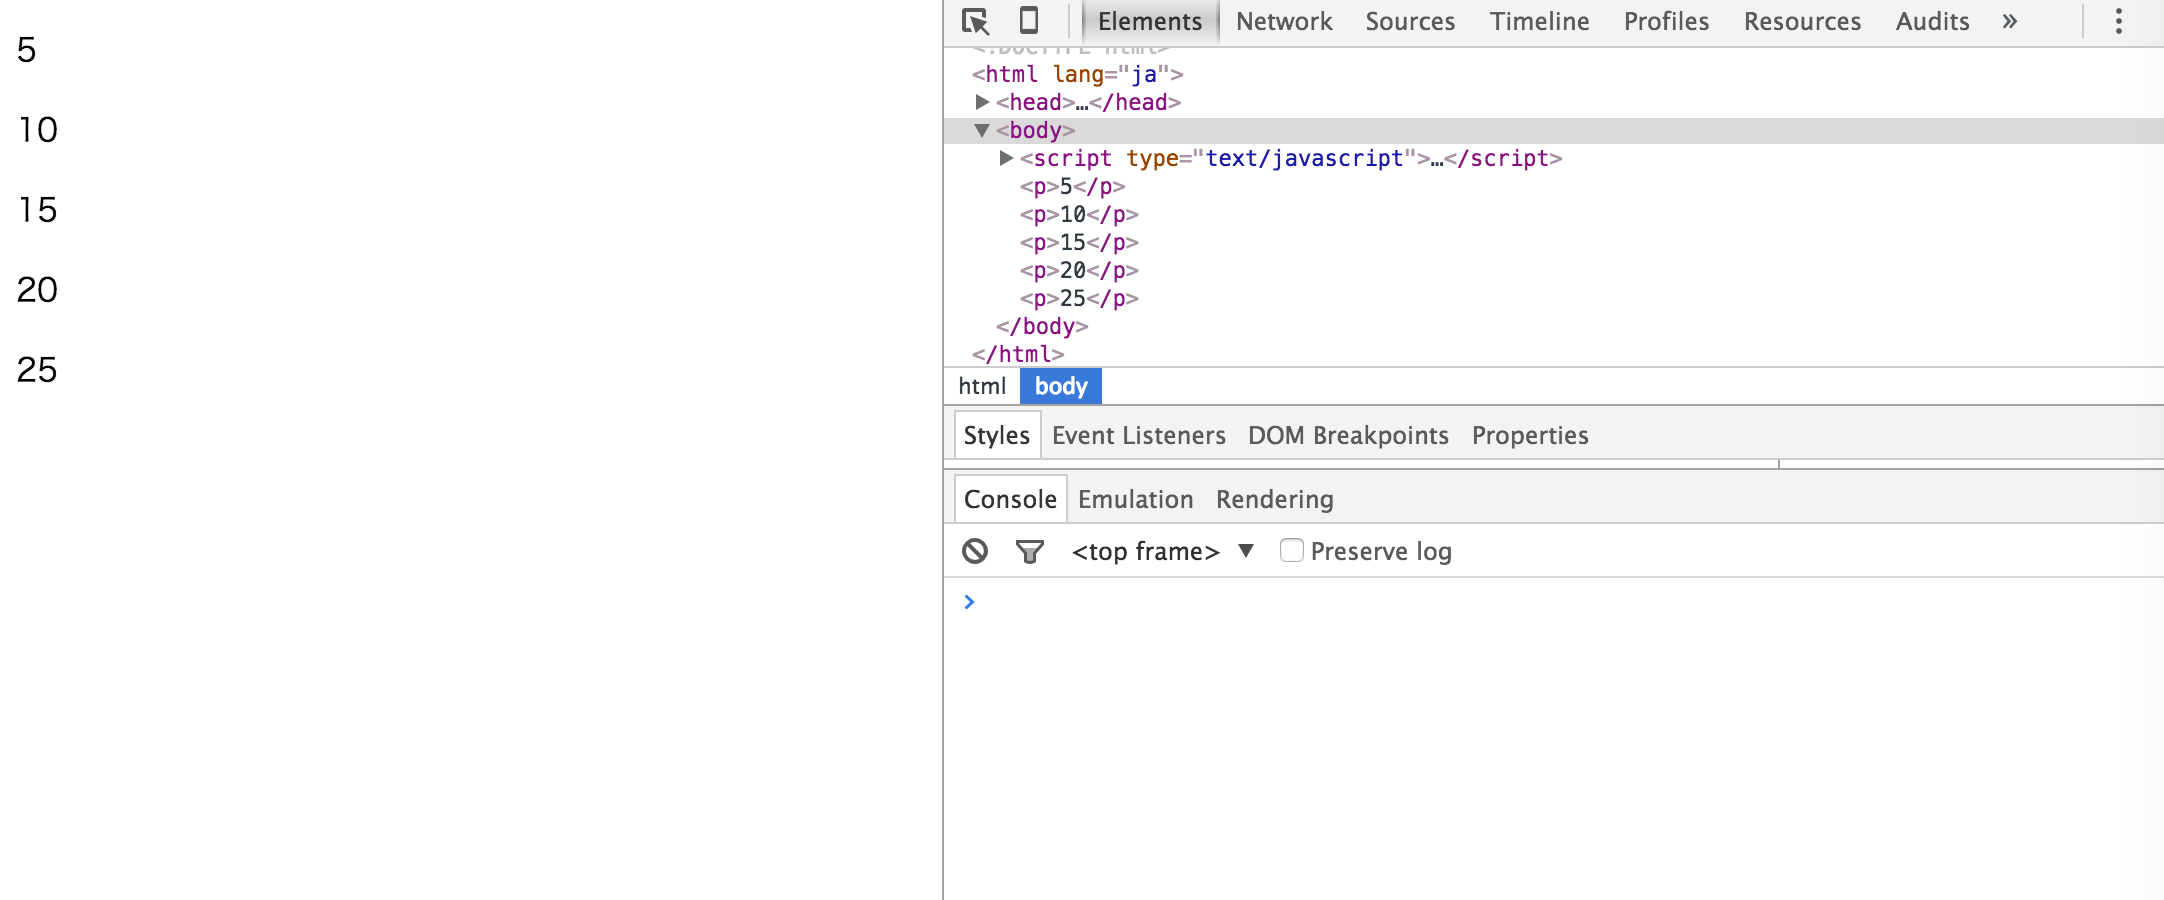Image resolution: width=2164 pixels, height=900 pixels.
Task: Expand the script element node
Action: (x=1004, y=158)
